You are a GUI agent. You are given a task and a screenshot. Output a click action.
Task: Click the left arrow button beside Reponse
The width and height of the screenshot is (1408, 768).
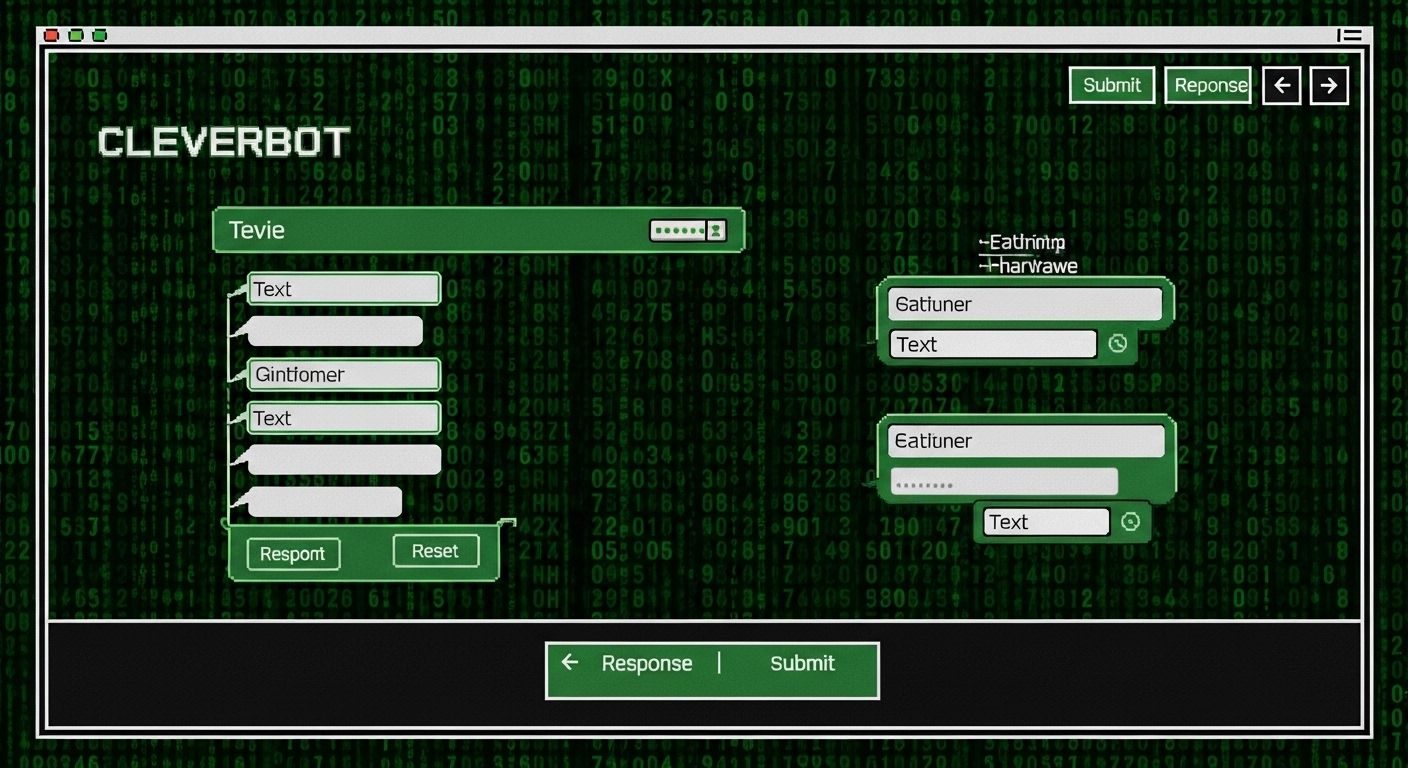[1282, 86]
